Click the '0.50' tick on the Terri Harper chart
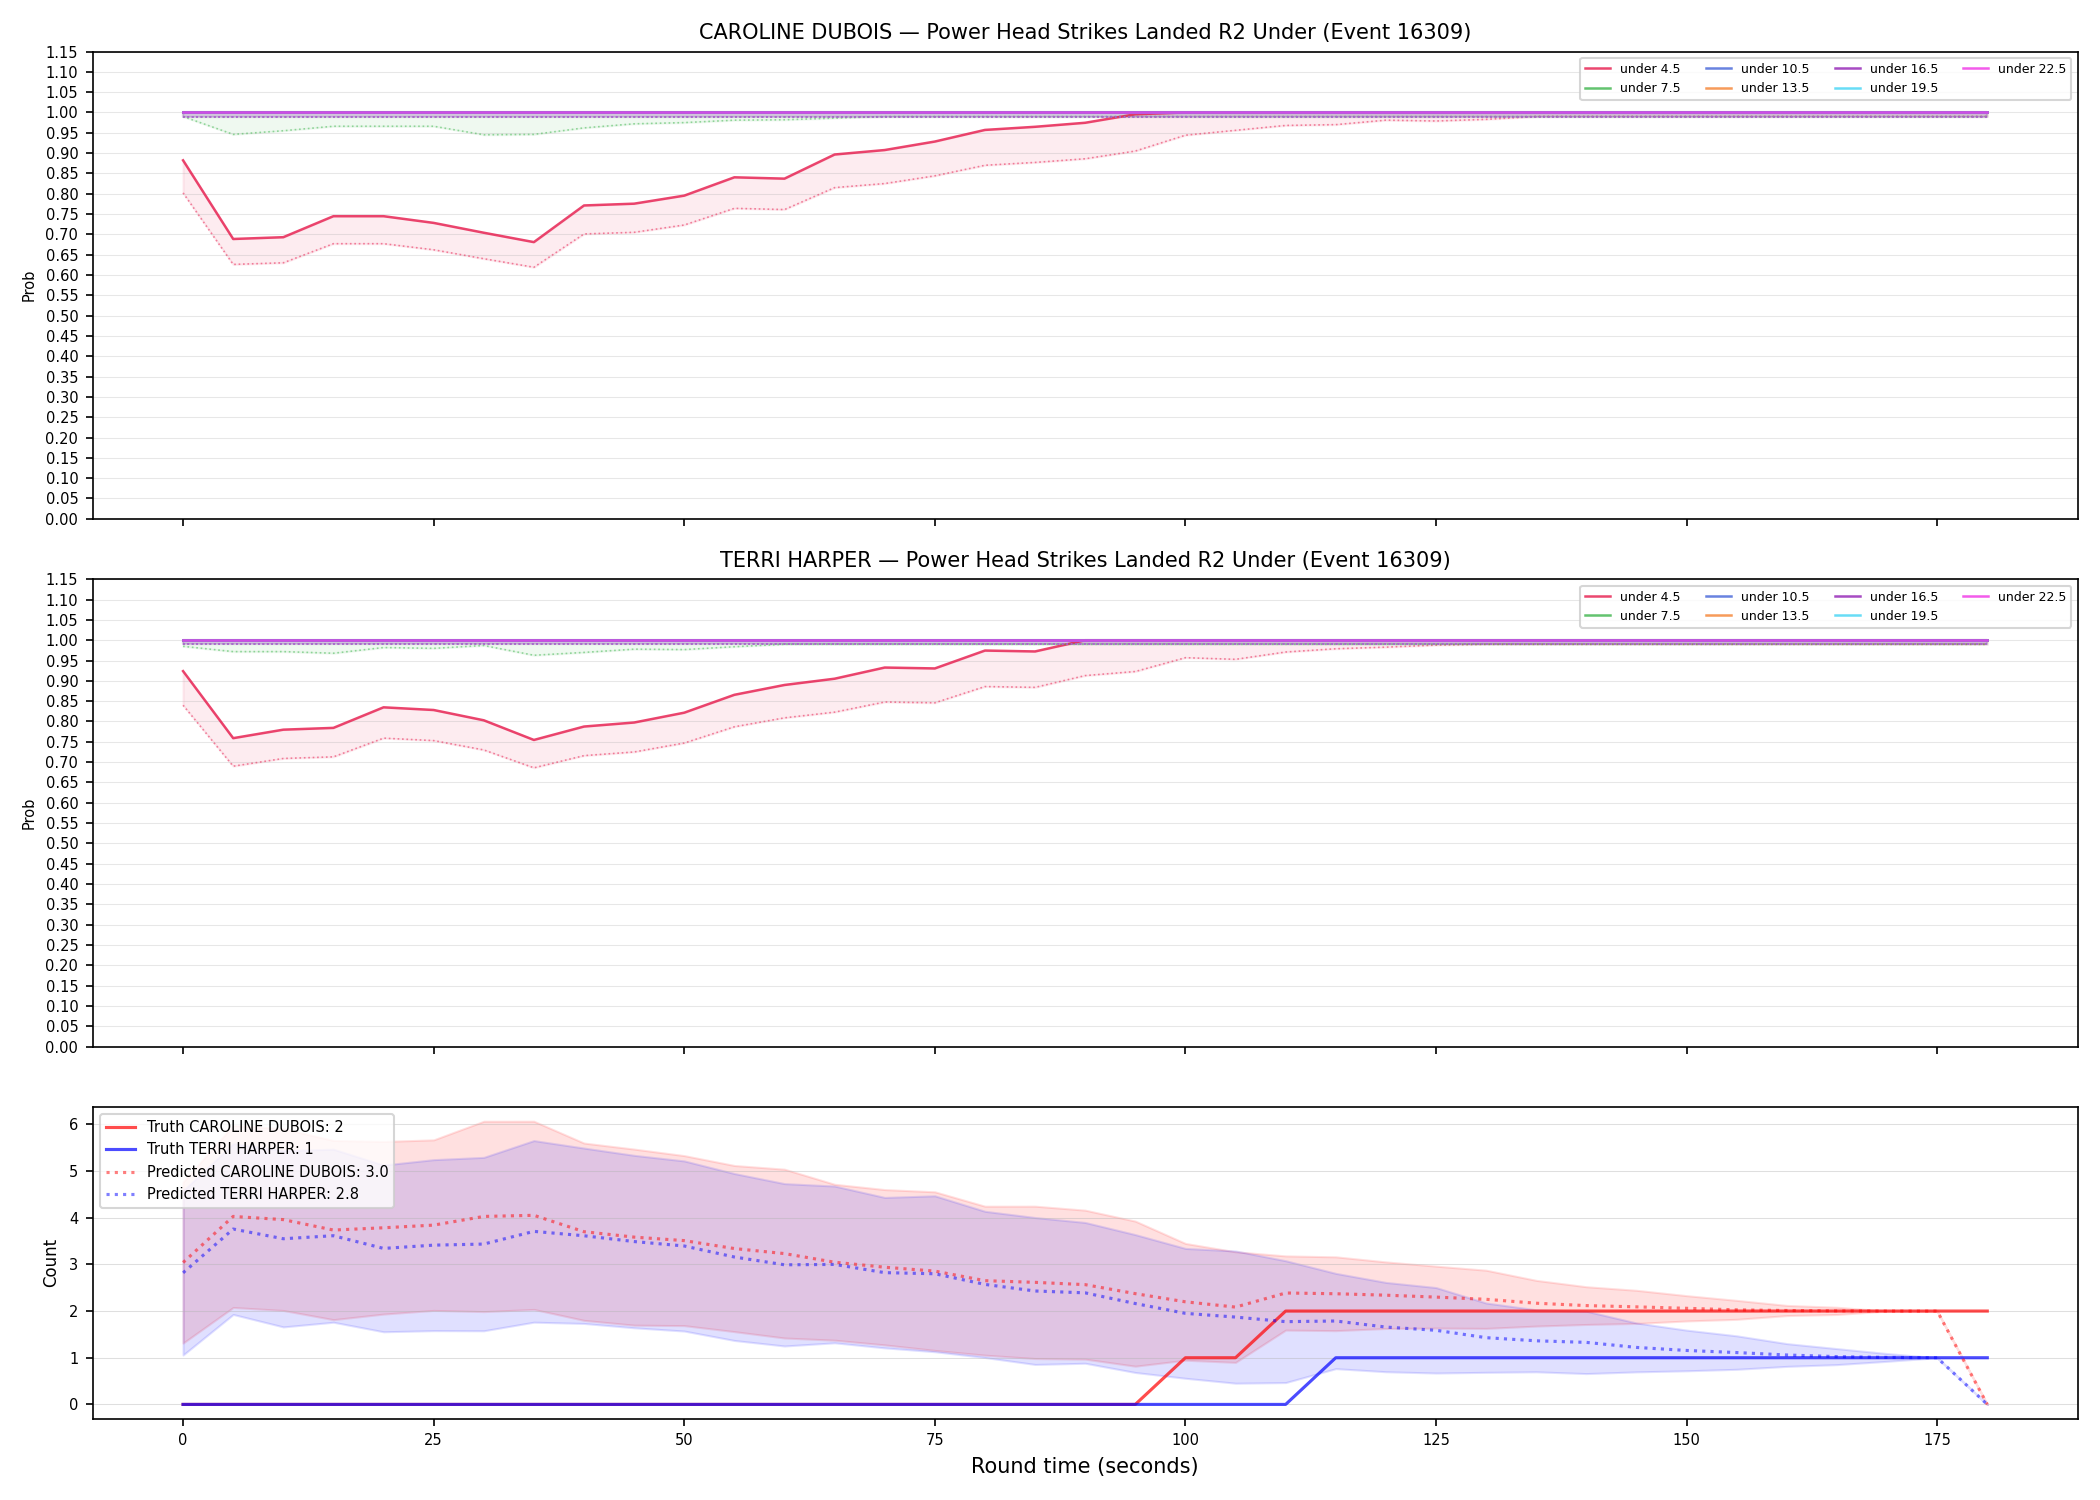 tap(62, 844)
